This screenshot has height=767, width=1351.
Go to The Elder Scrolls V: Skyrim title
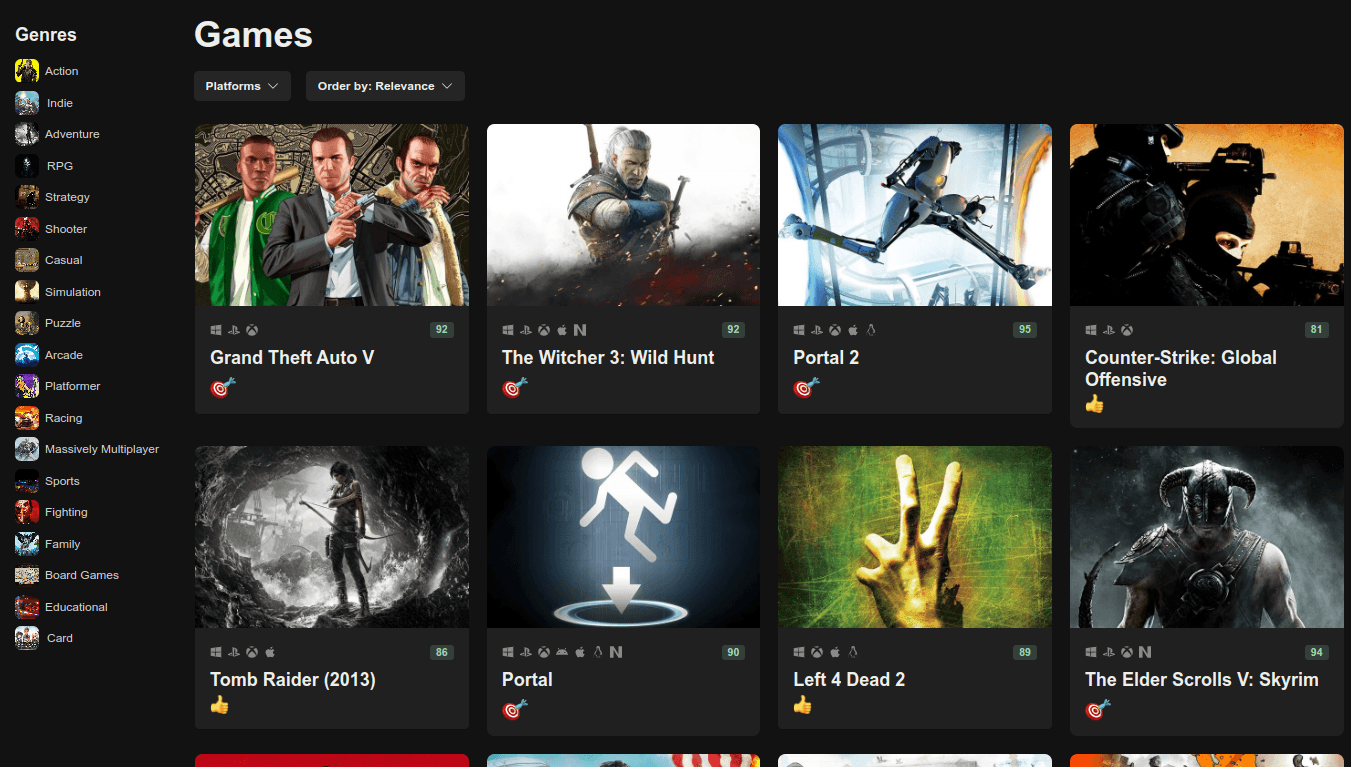1201,680
